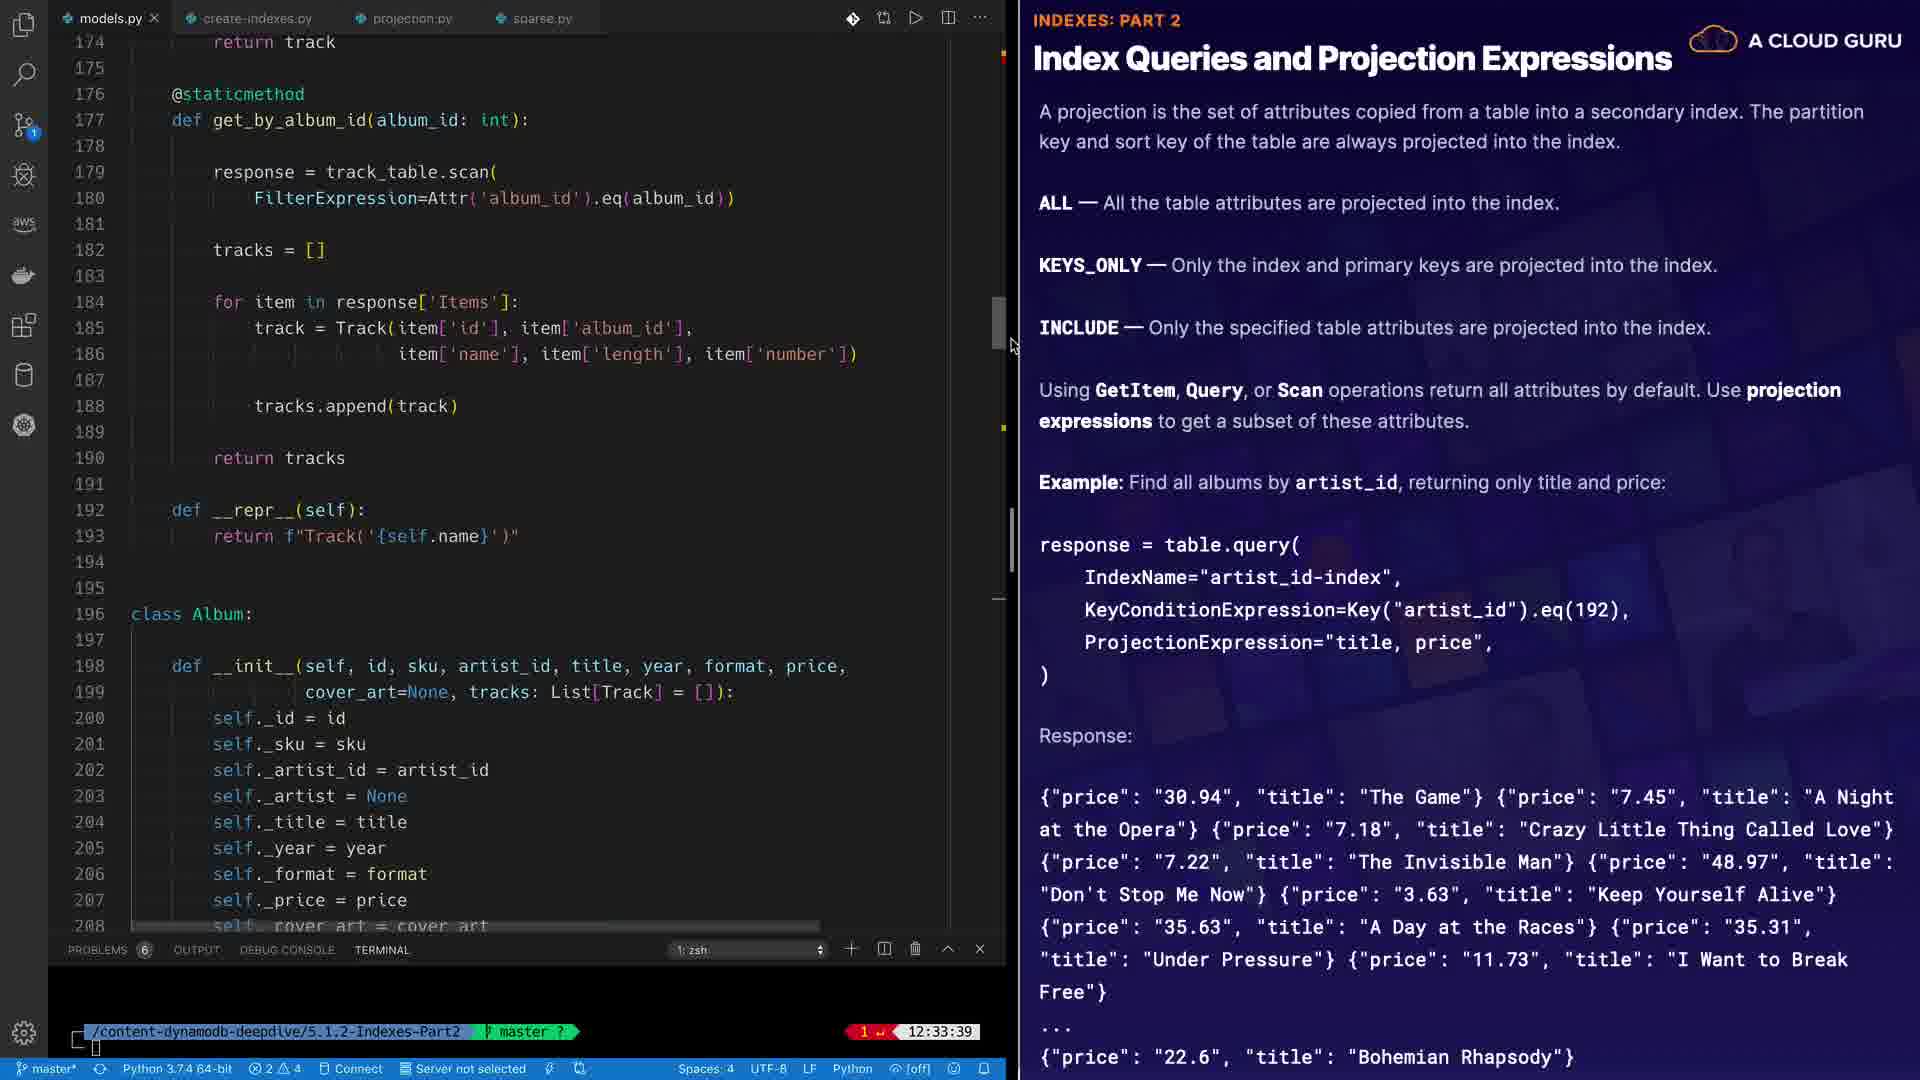1920x1080 pixels.
Task: Split the editor right
Action: coord(948,18)
